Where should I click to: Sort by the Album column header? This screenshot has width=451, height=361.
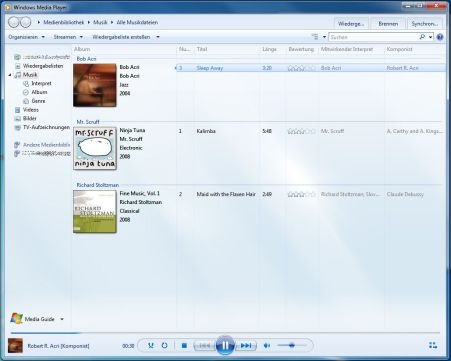pos(82,49)
